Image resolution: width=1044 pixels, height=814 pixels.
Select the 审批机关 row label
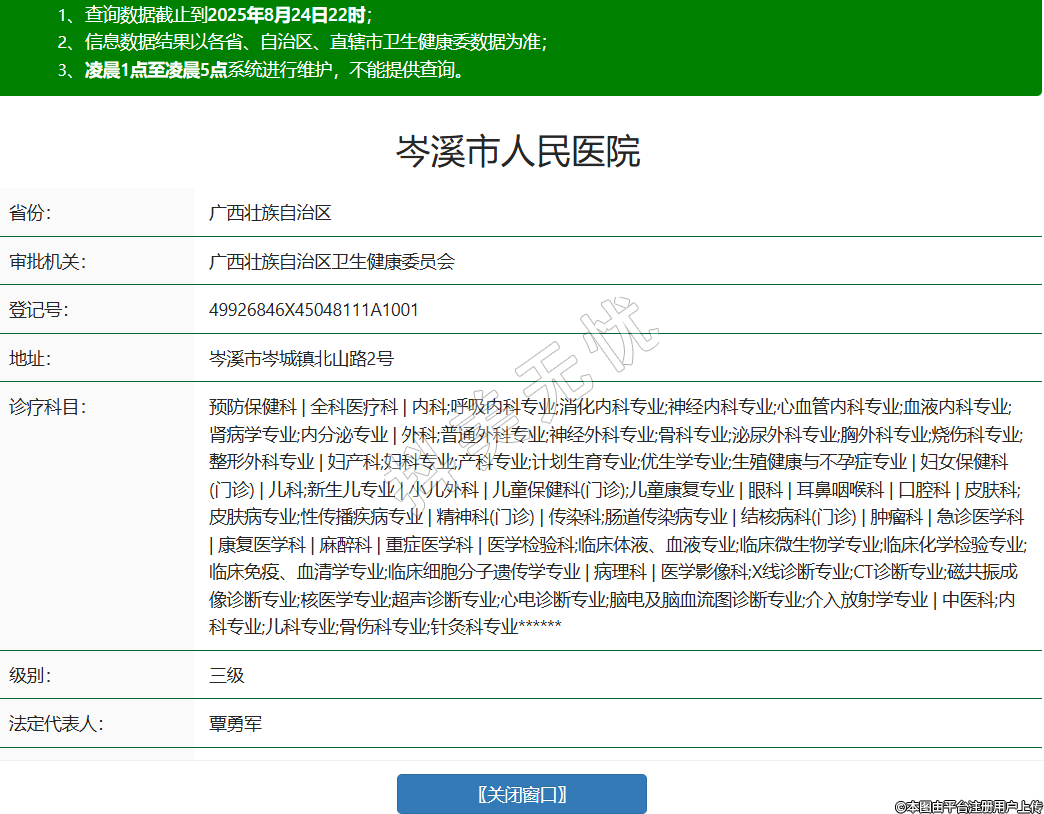point(47,262)
